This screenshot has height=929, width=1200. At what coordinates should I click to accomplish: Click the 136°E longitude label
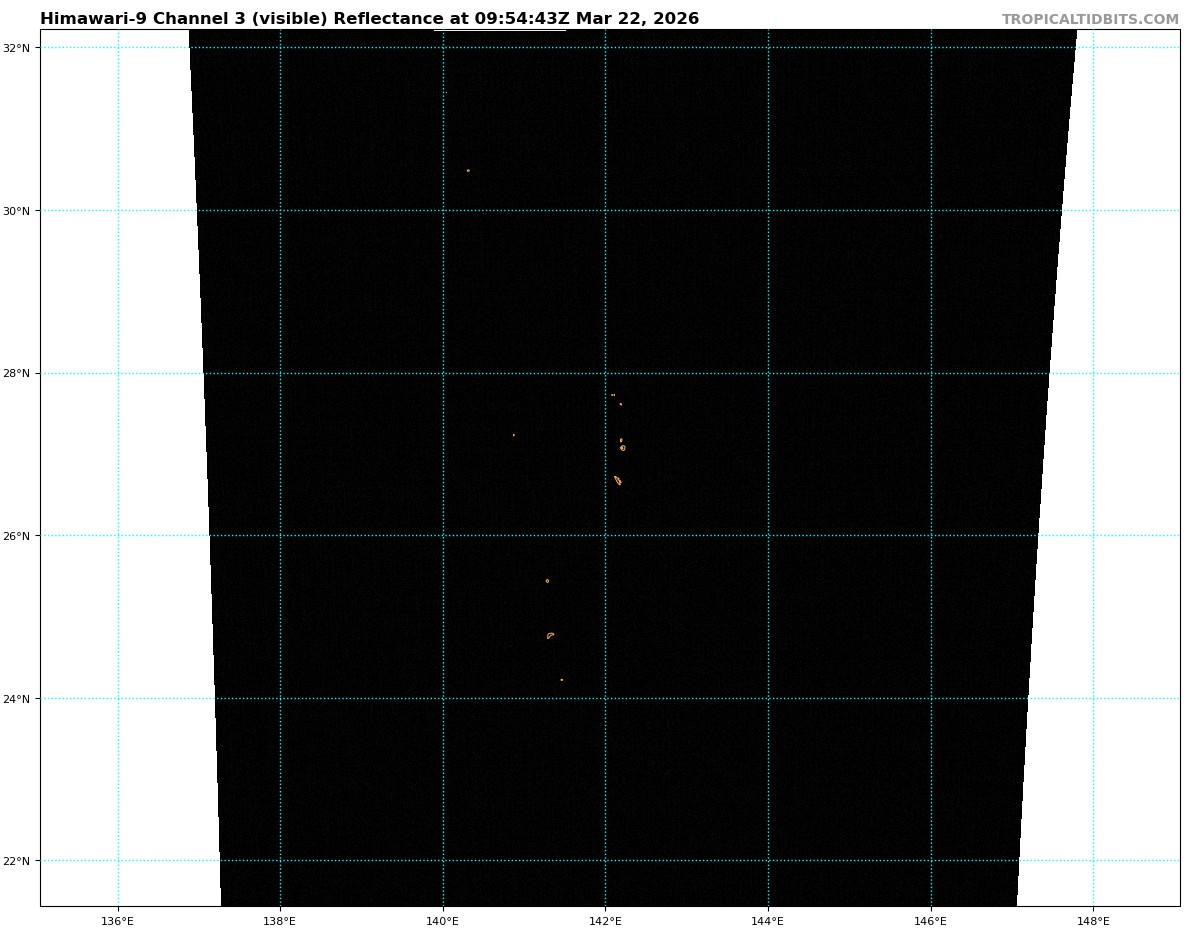tap(118, 920)
